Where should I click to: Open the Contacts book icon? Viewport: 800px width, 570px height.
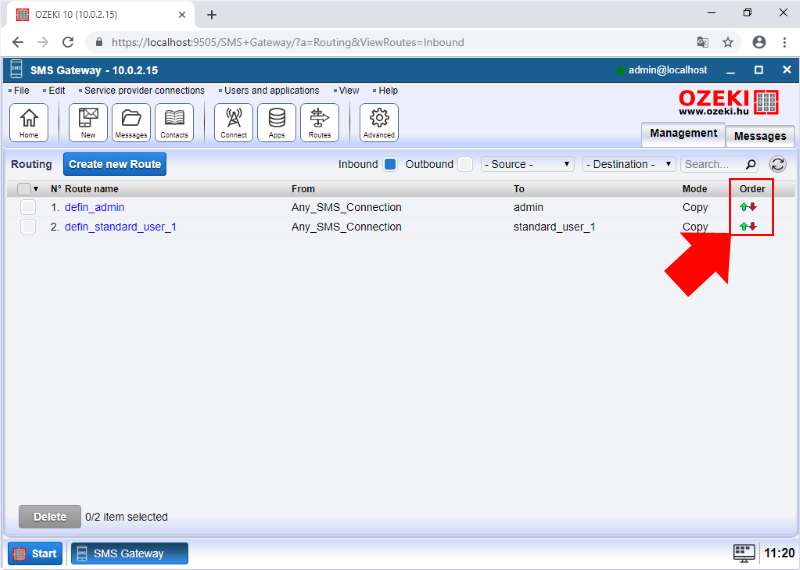coord(174,122)
